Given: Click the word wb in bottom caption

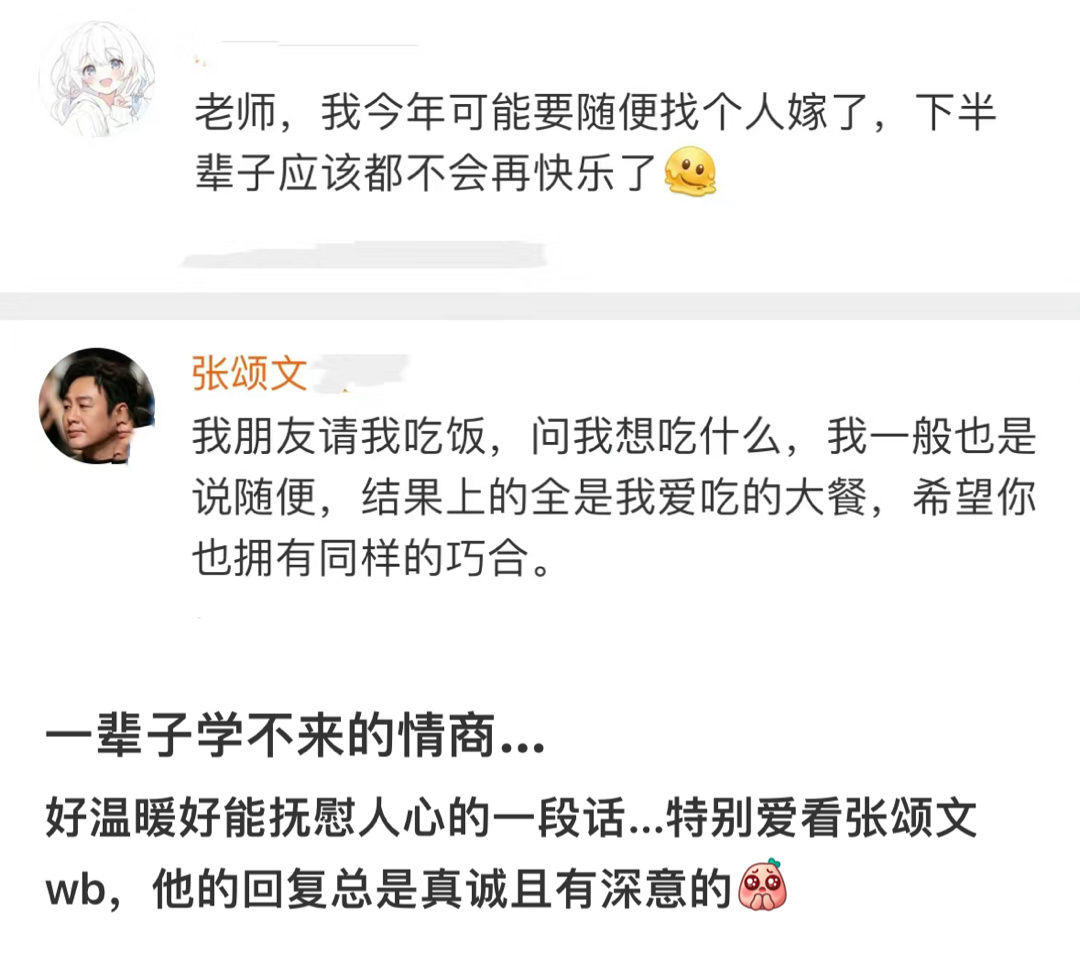Looking at the screenshot, I should [76, 889].
